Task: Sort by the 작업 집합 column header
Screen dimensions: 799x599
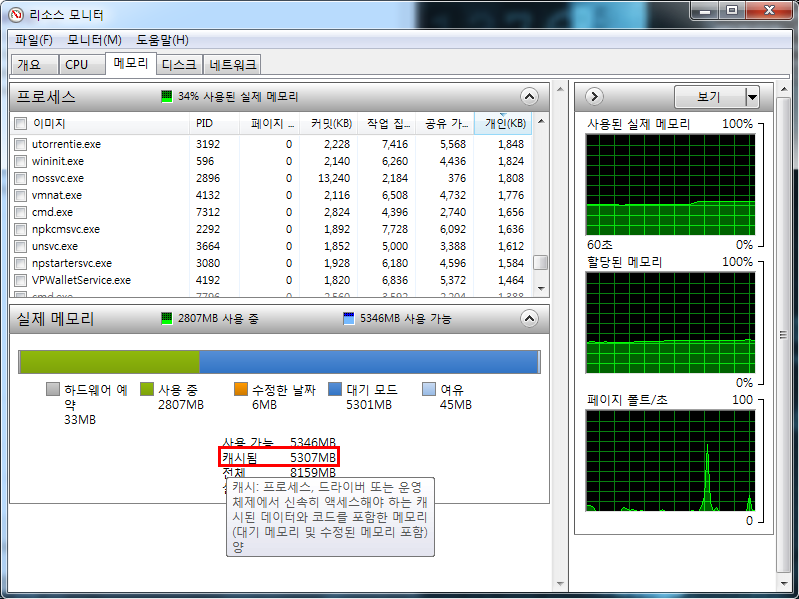Action: (387, 123)
